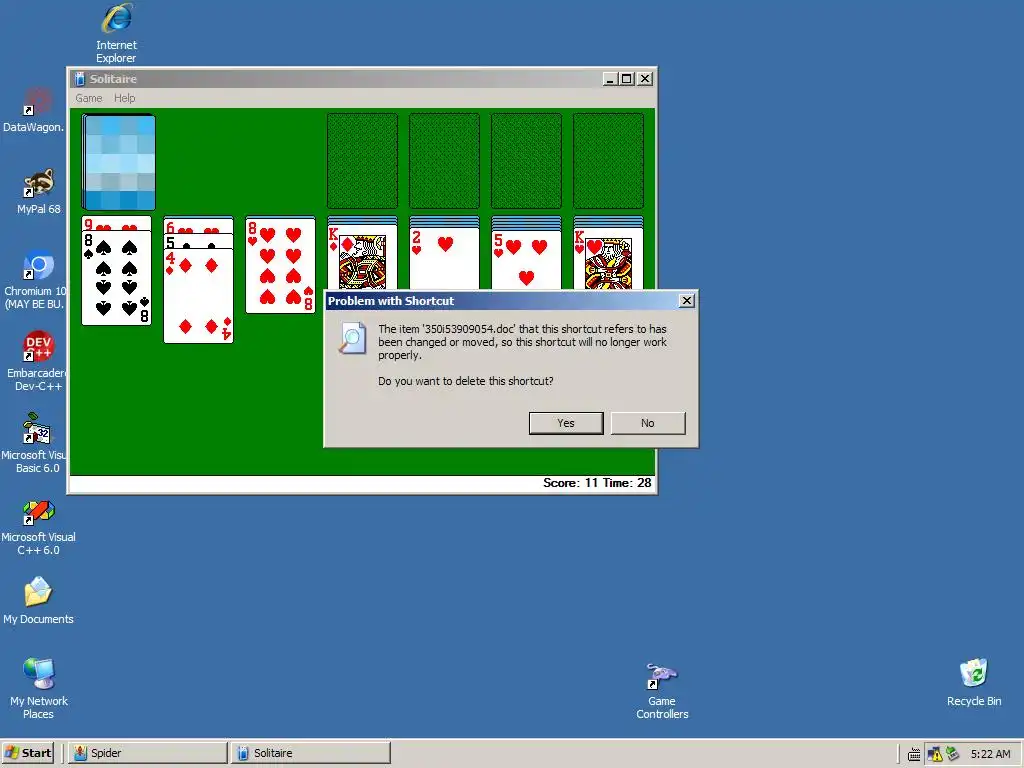Image resolution: width=1024 pixels, height=768 pixels.
Task: Select the 4 of diamonds card
Action: click(x=199, y=296)
